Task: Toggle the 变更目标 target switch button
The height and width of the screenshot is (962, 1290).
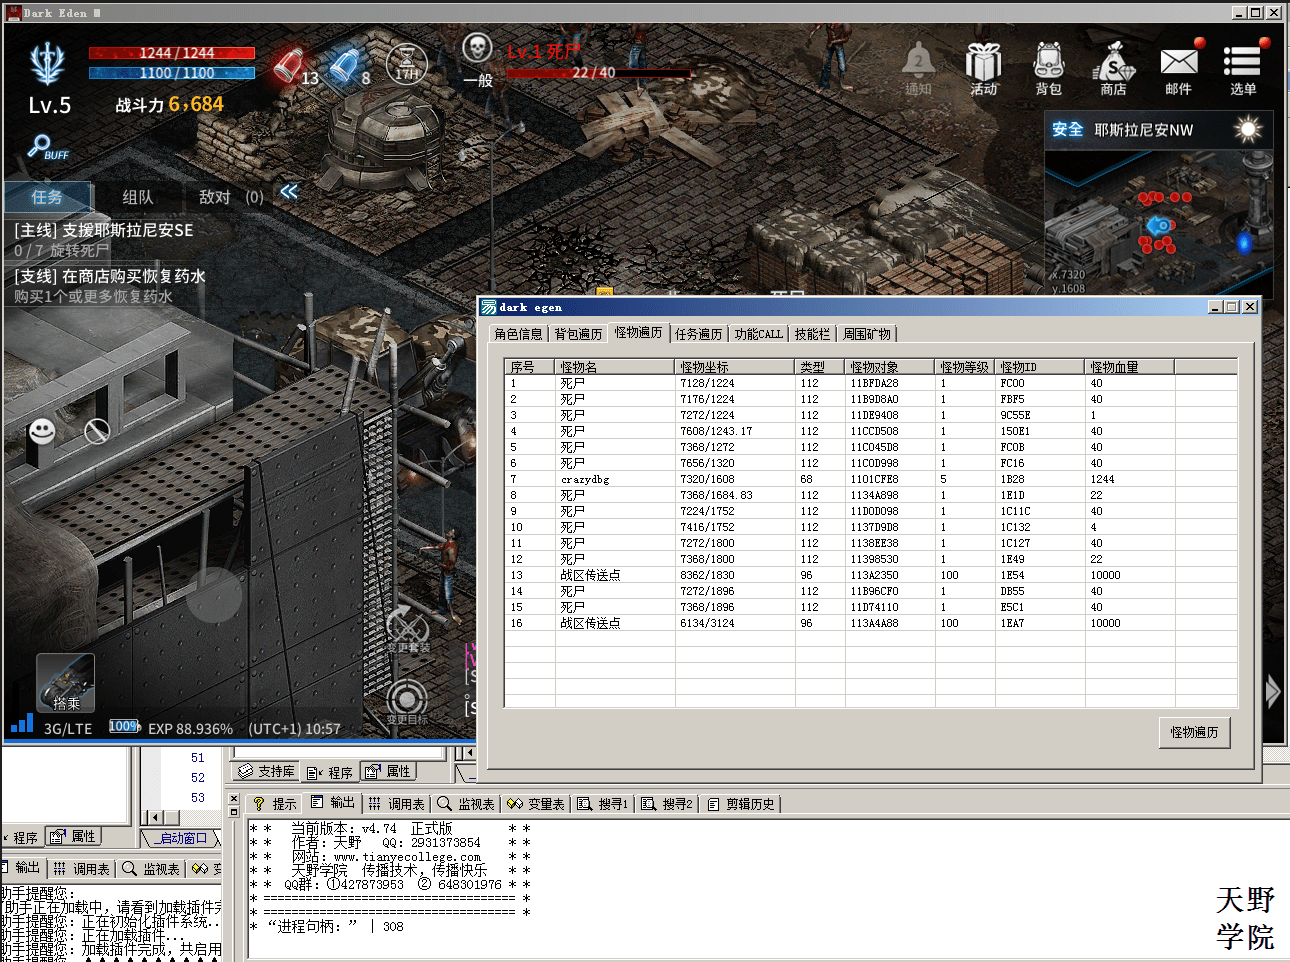Action: pos(407,700)
